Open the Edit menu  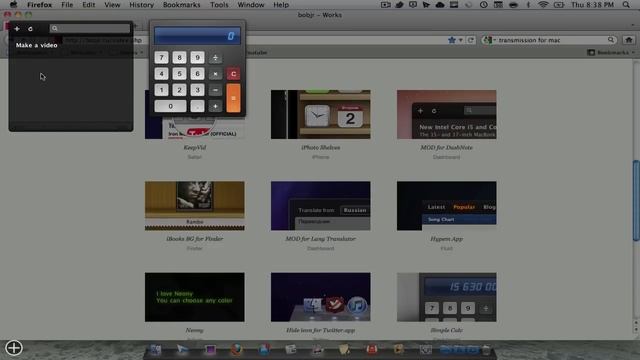point(89,5)
